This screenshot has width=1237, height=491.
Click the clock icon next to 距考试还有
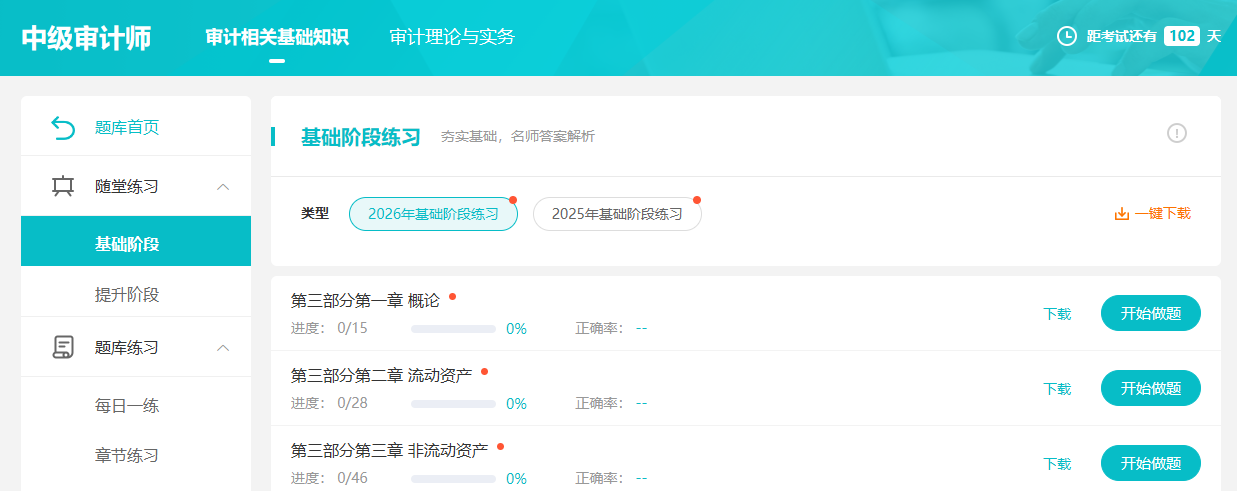[x=1067, y=36]
